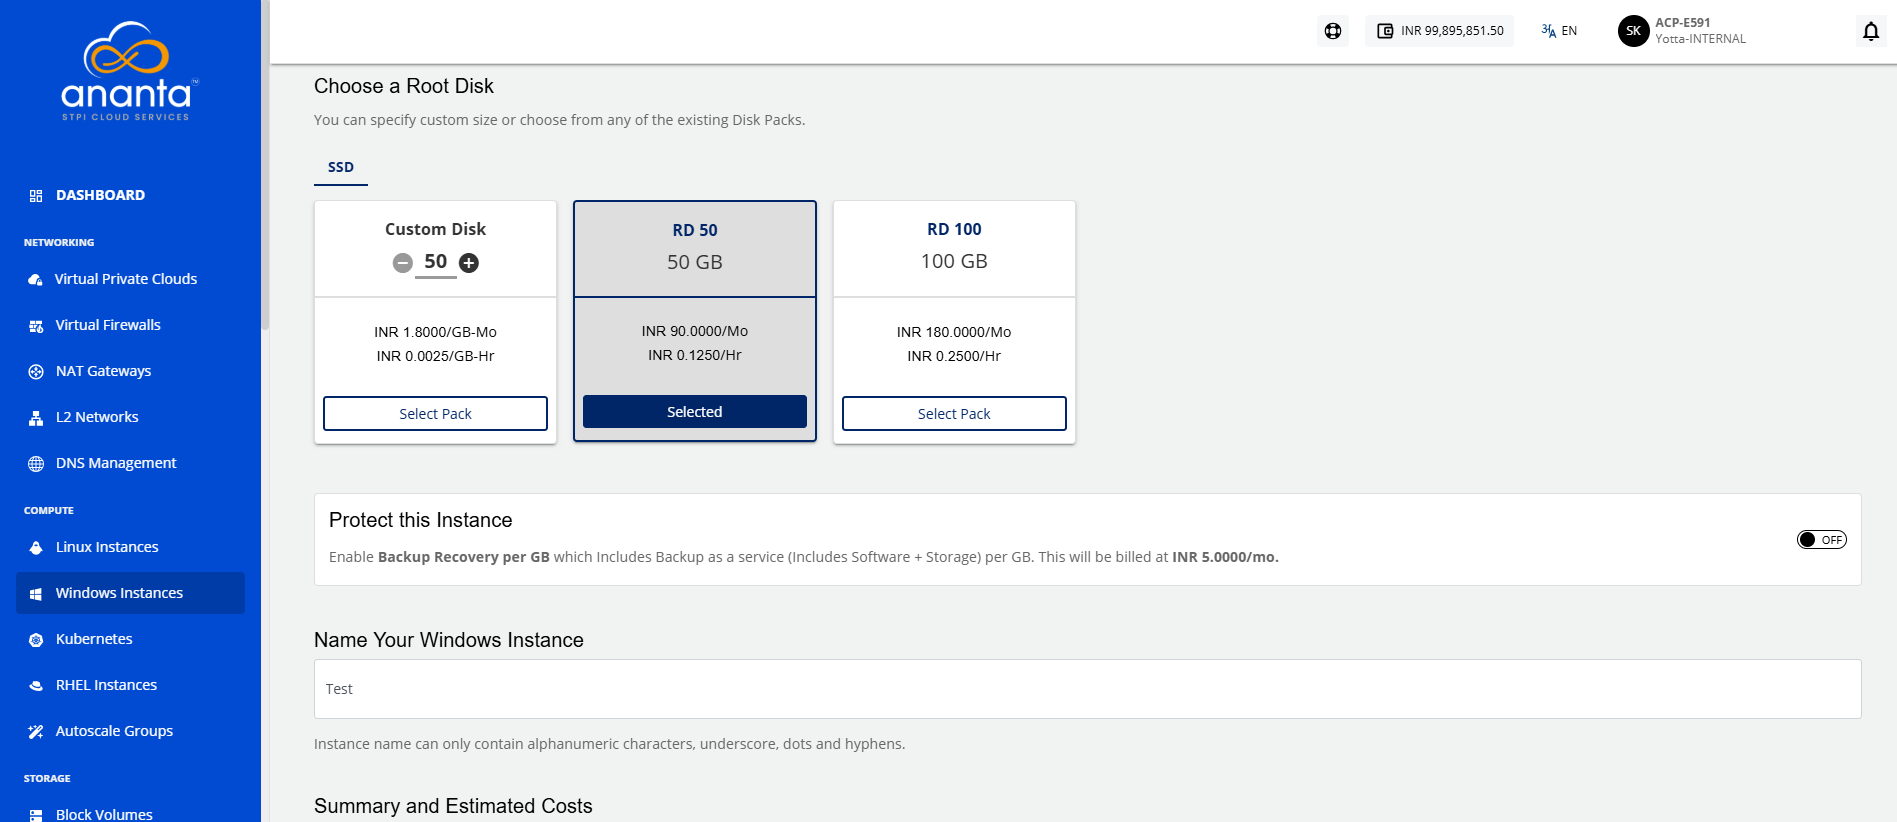Switch to the SSD disk tab
1897x822 pixels.
tap(341, 167)
